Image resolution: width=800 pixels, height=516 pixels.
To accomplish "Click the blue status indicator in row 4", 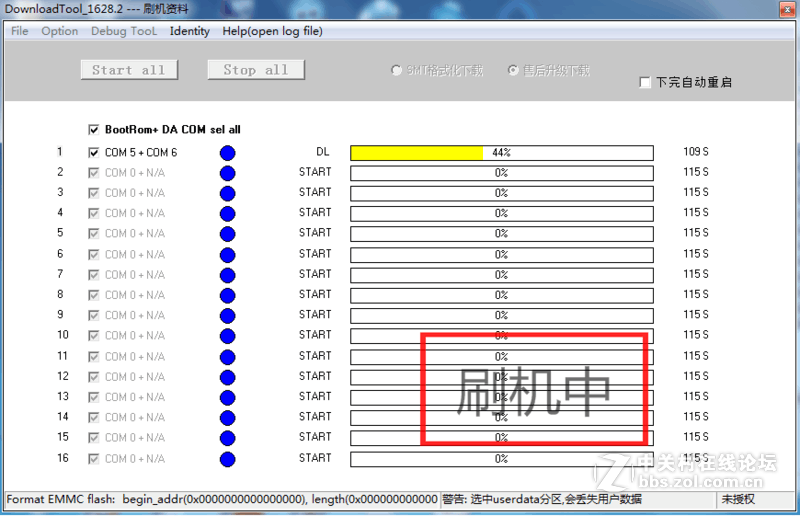I will tap(228, 214).
